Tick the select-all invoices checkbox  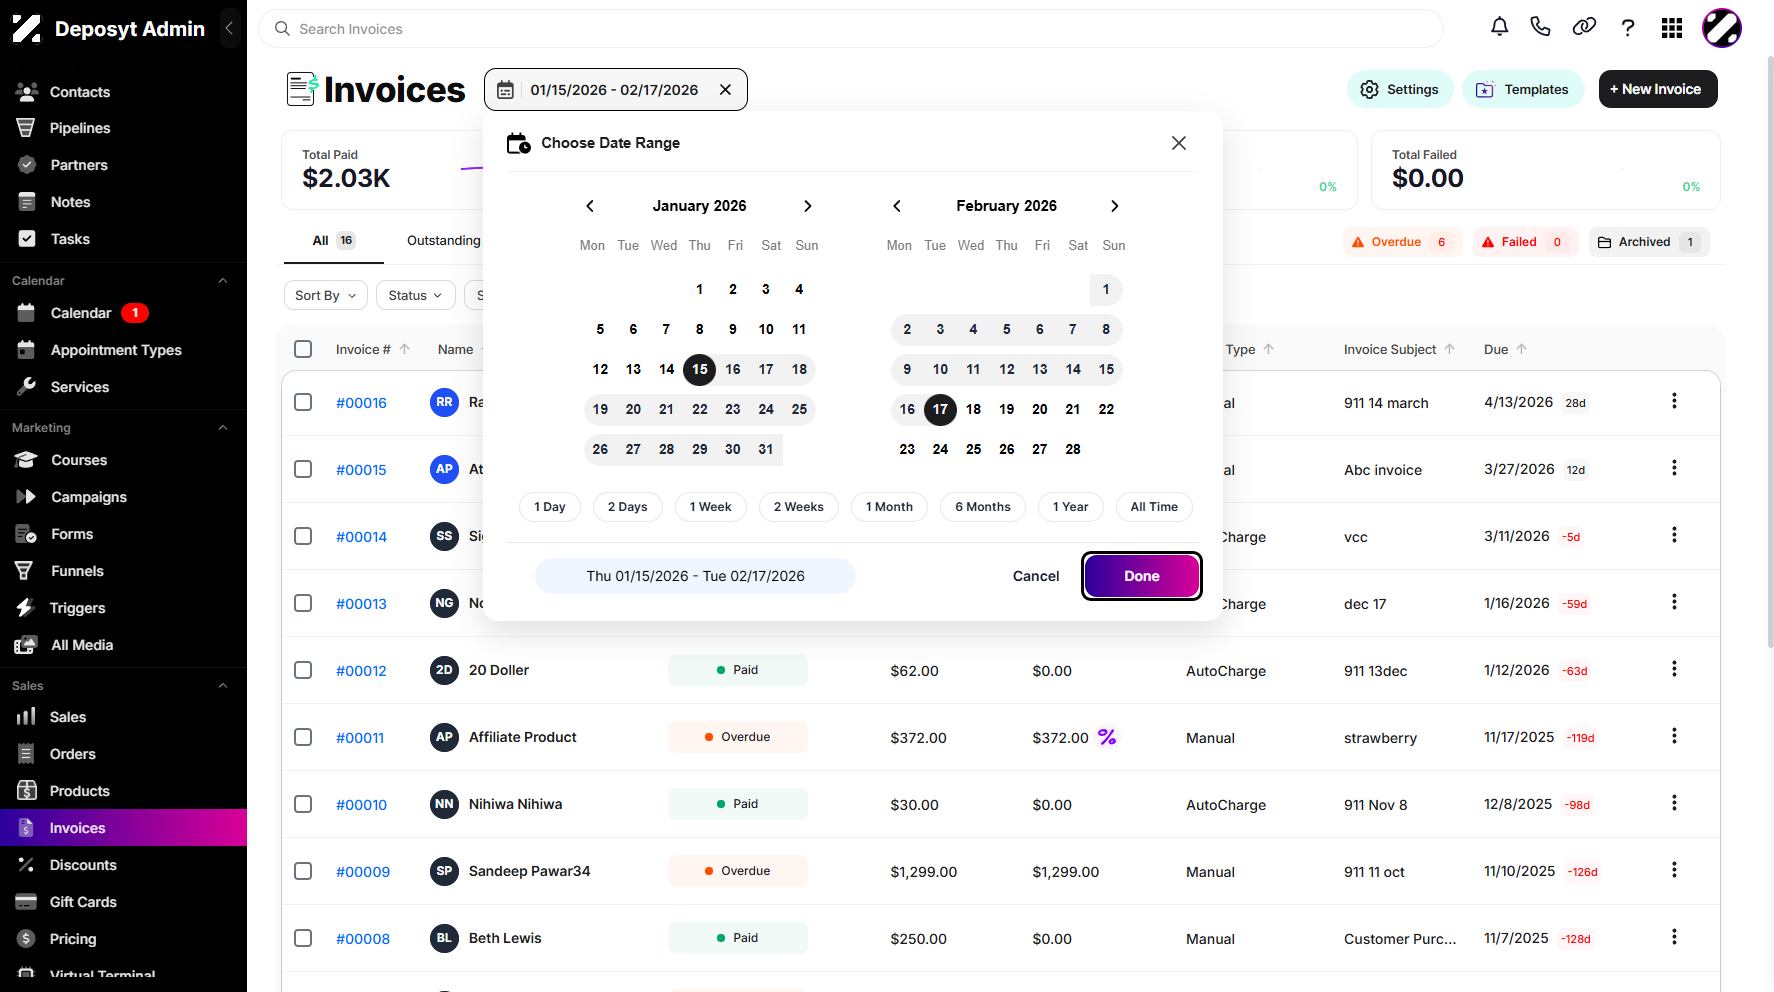click(303, 349)
